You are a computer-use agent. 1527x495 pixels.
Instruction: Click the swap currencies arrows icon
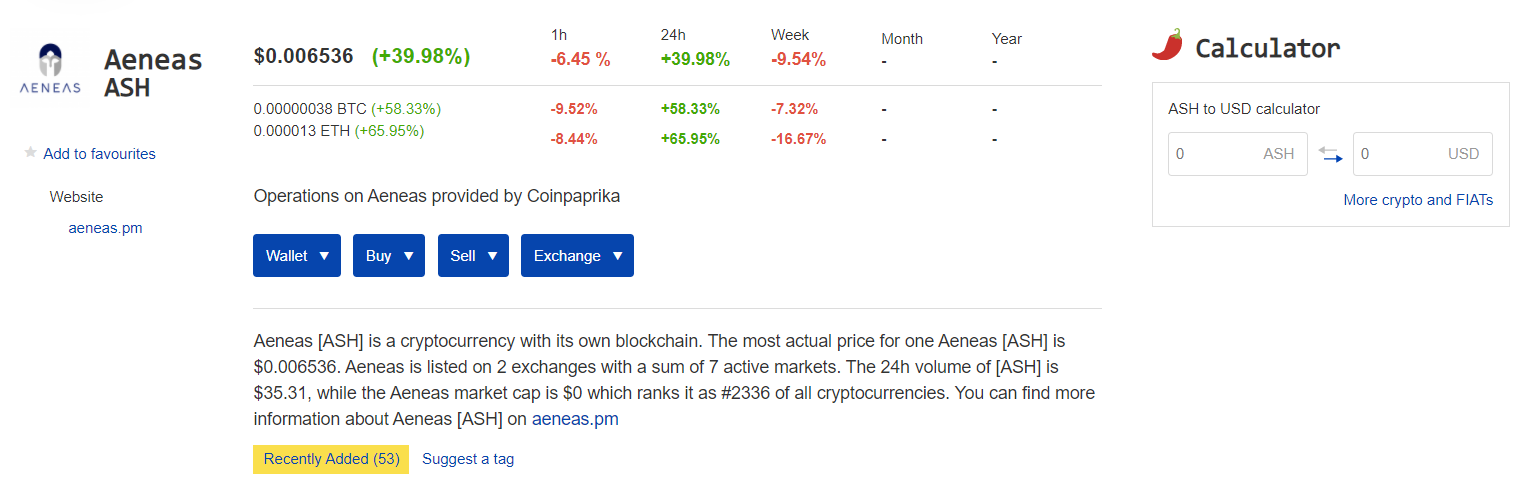point(1330,154)
